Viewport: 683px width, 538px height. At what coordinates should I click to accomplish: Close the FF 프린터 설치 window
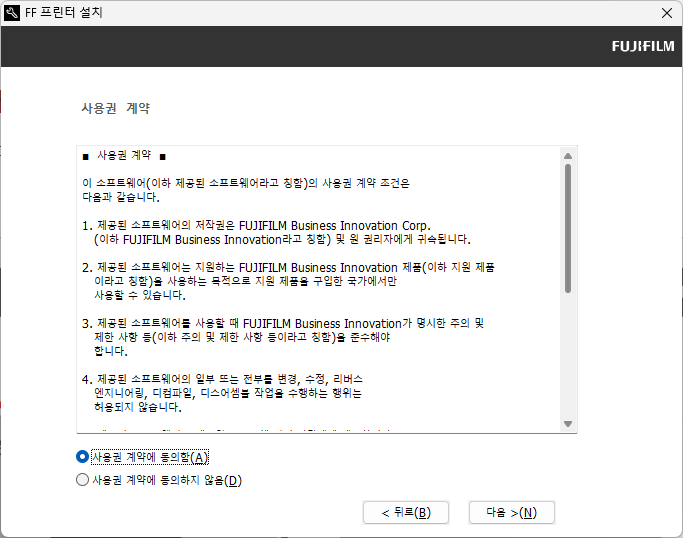point(666,13)
